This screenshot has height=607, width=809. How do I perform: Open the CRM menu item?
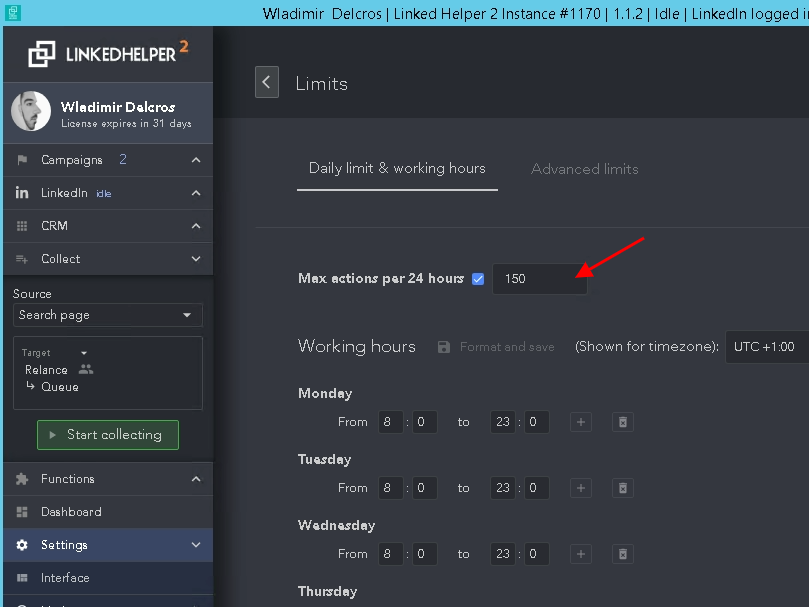pyautogui.click(x=108, y=226)
